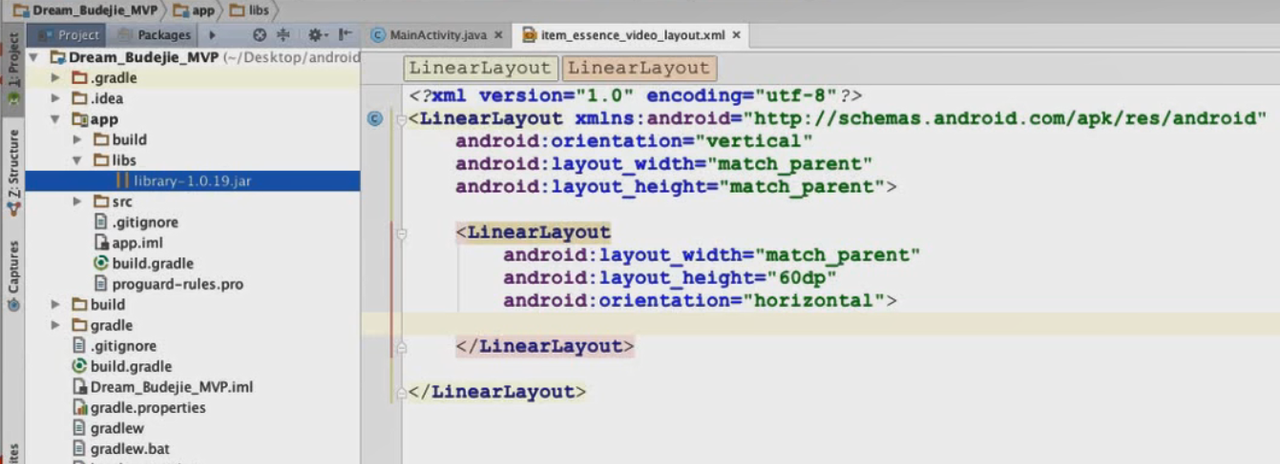Collapse the Dream_Budejie_MVP project root
The width and height of the screenshot is (1280, 464).
click(34, 57)
